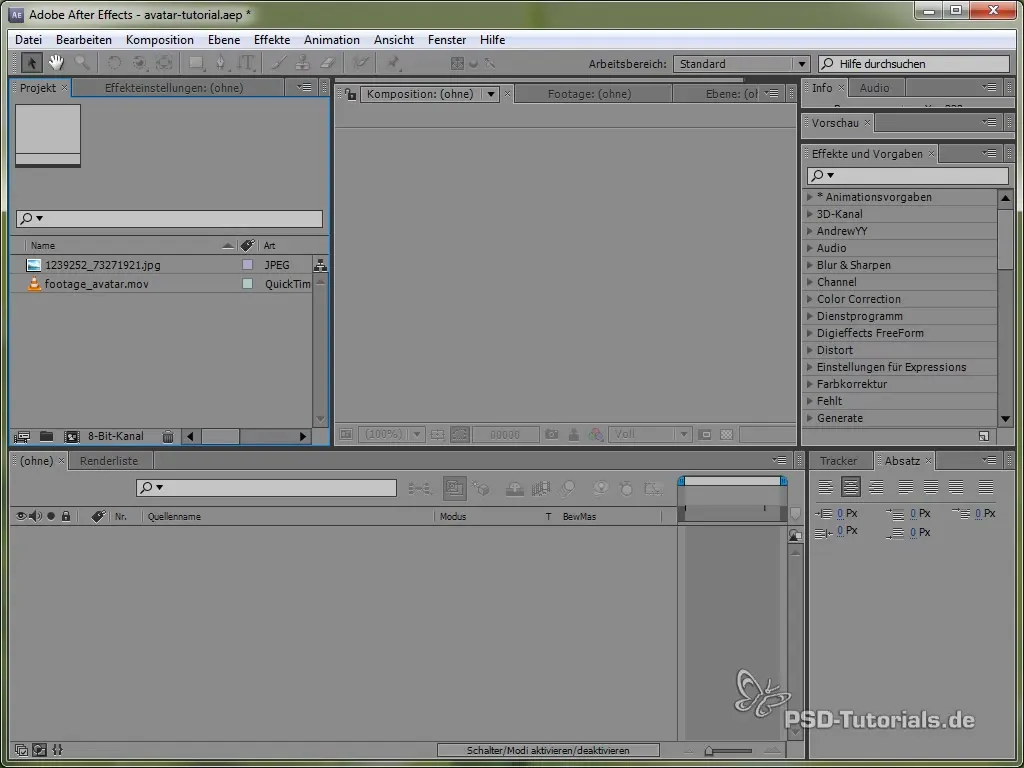Click the interpret footage icon in Projekt panel
Image resolution: width=1024 pixels, height=768 pixels.
pos(22,436)
